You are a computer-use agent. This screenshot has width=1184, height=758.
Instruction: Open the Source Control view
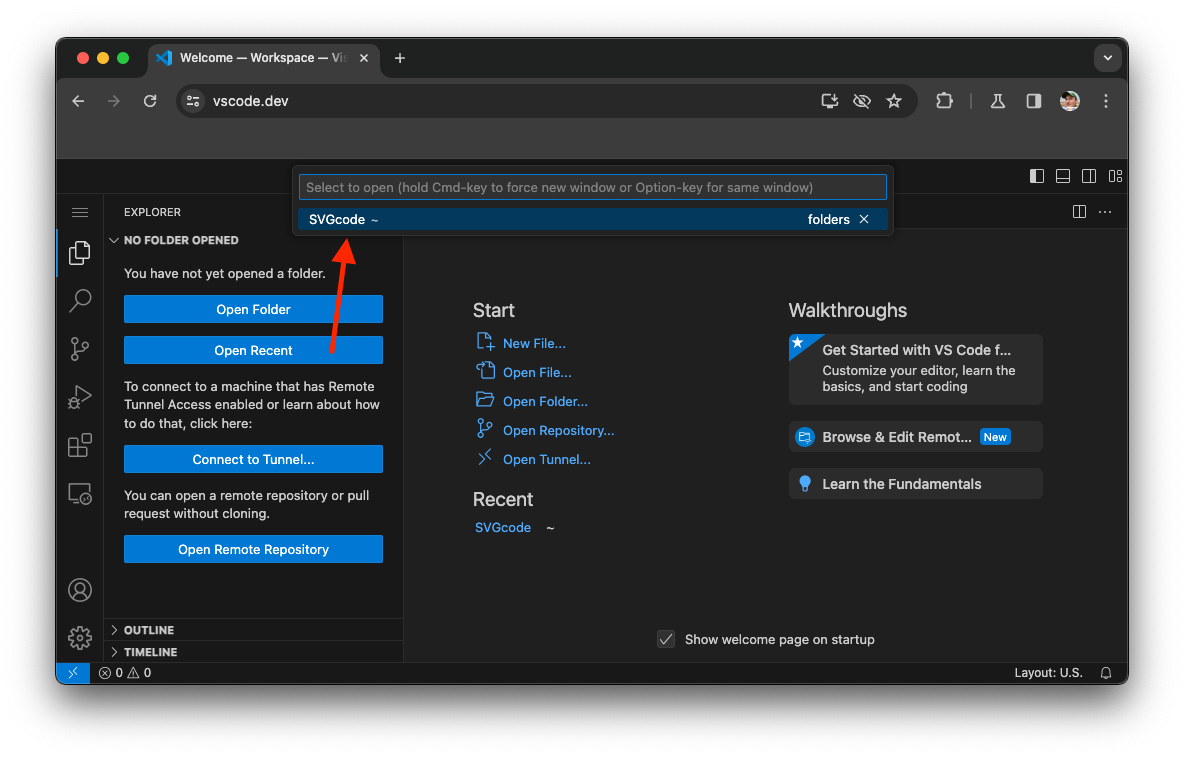(80, 349)
